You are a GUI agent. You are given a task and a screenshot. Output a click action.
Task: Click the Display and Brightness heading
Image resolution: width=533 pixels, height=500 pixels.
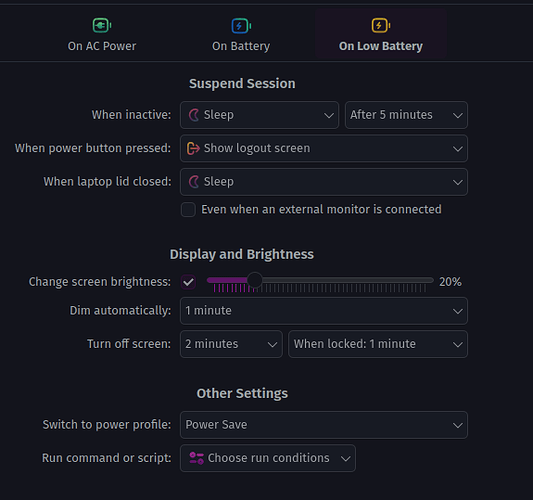(242, 254)
